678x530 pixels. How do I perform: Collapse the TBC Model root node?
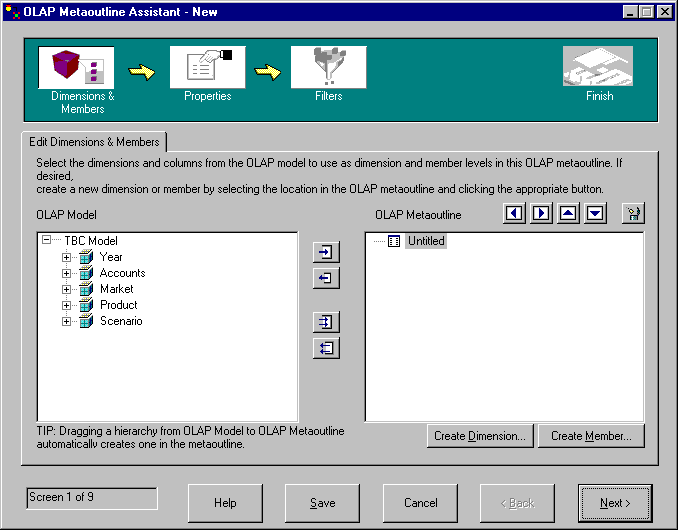click(x=46, y=239)
